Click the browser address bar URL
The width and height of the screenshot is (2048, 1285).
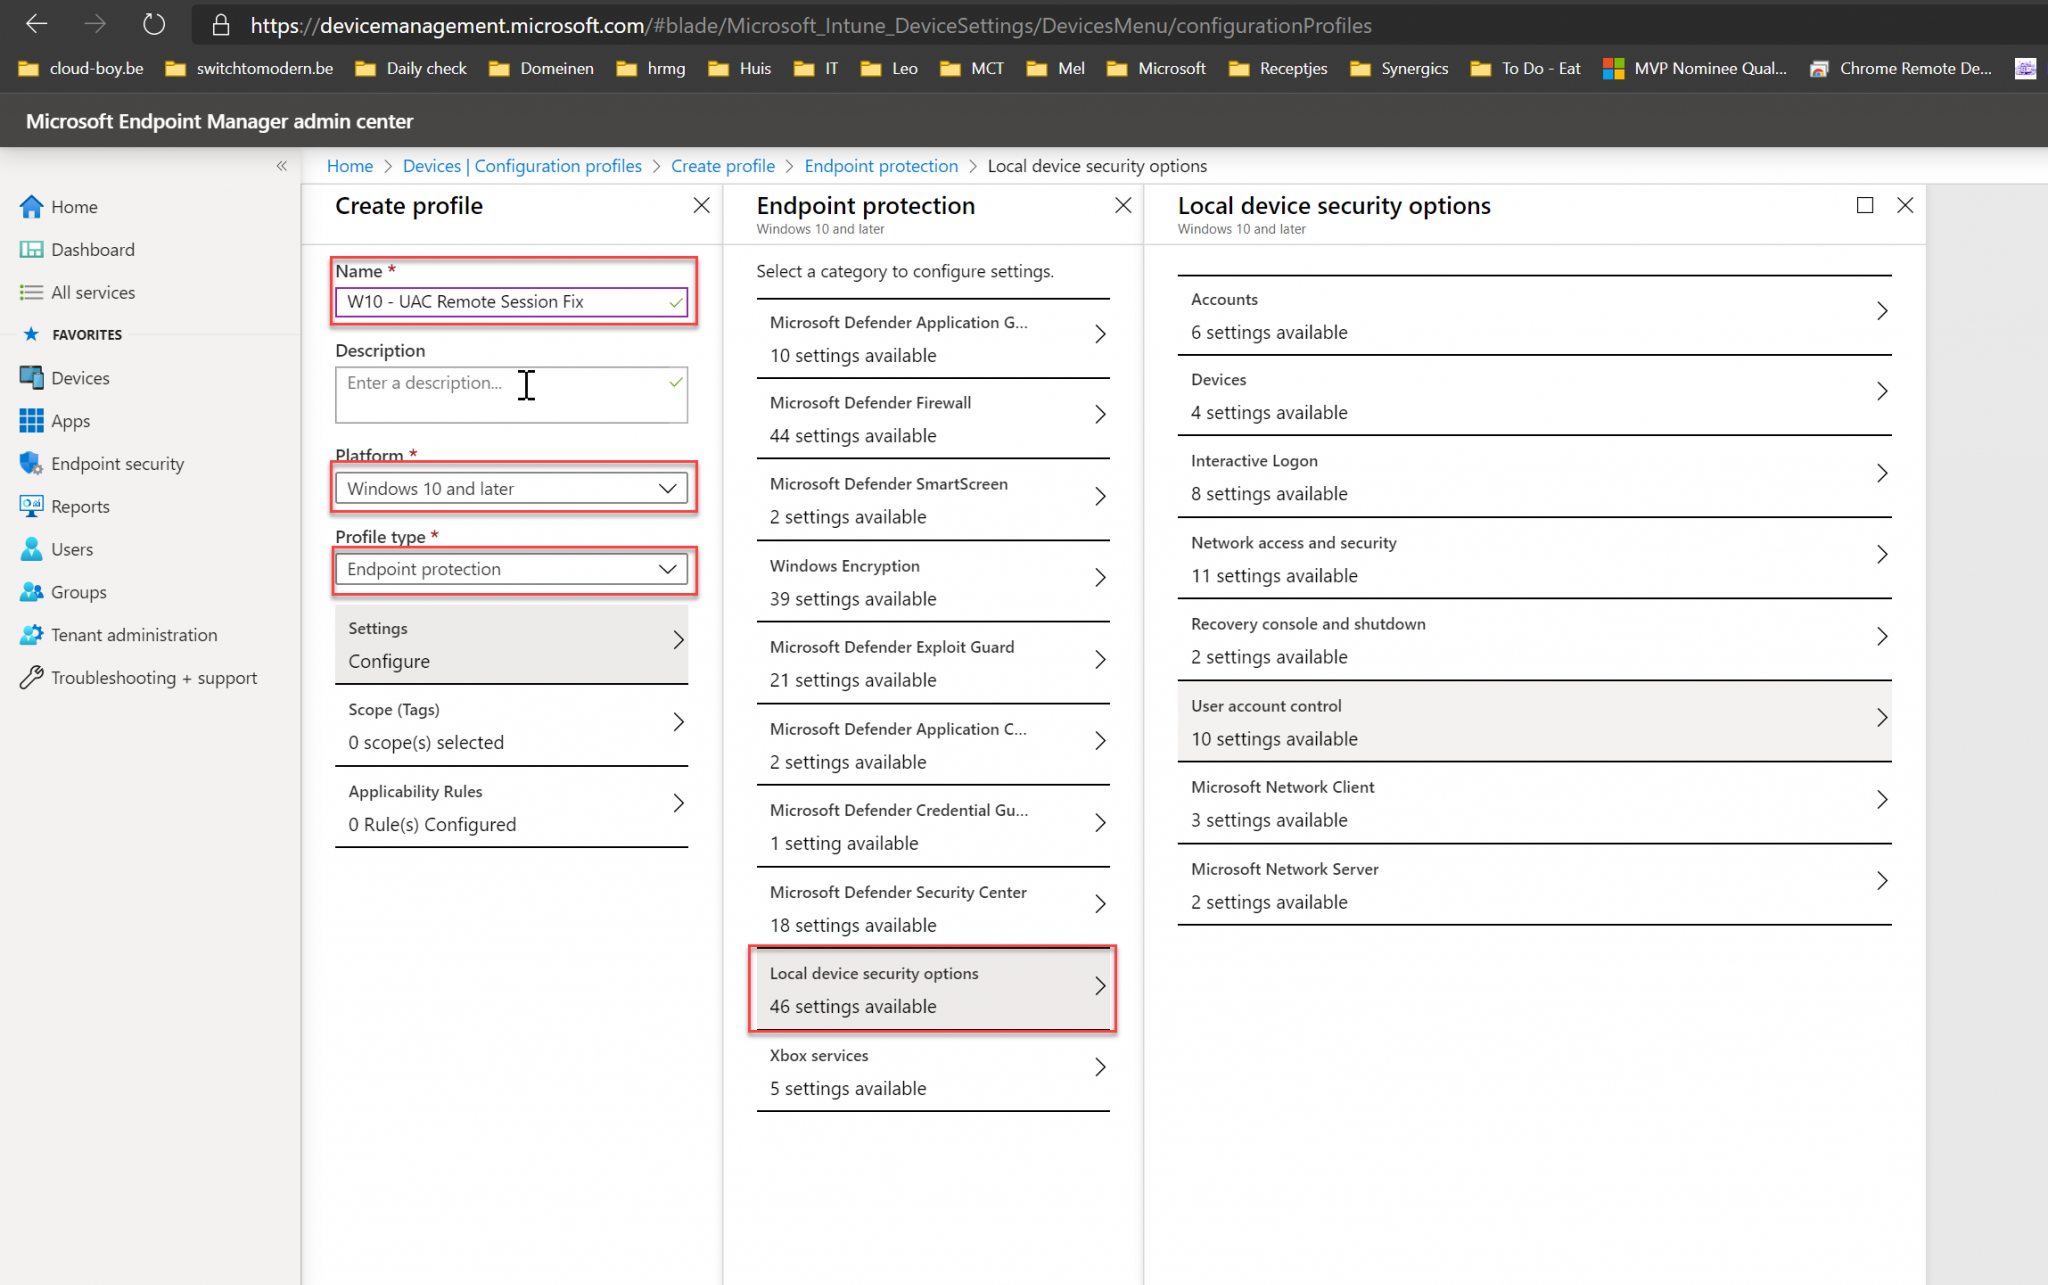click(810, 25)
